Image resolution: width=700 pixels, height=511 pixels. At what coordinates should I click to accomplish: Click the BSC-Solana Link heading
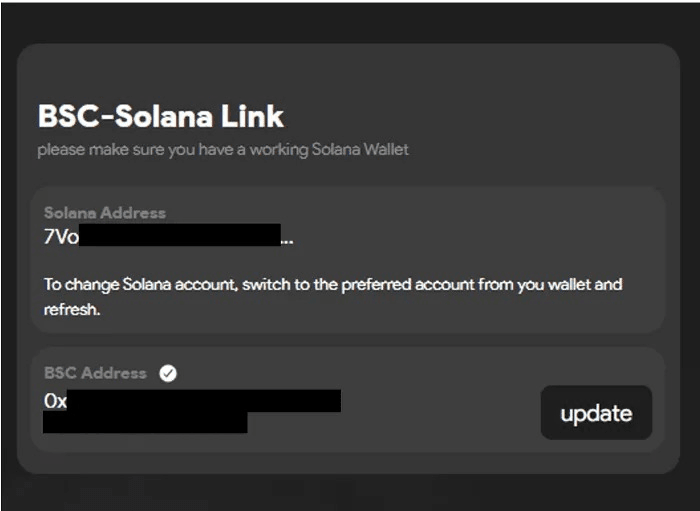click(161, 116)
